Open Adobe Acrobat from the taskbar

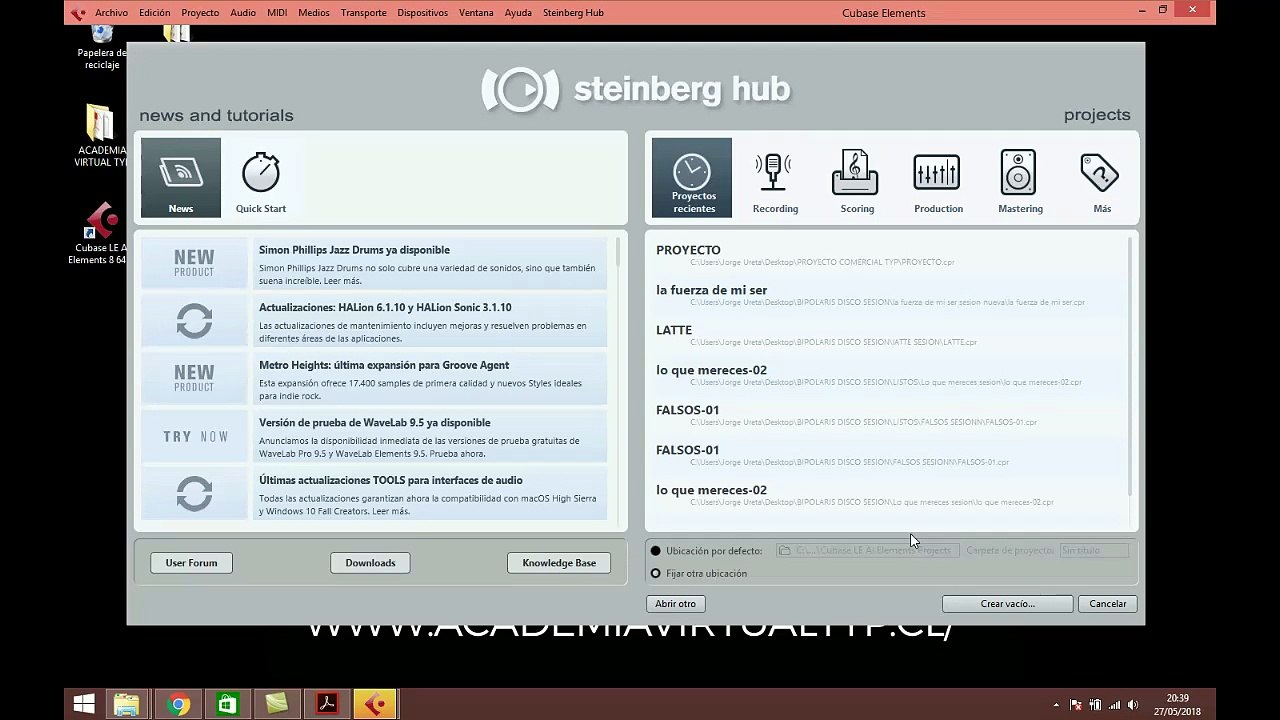click(327, 705)
